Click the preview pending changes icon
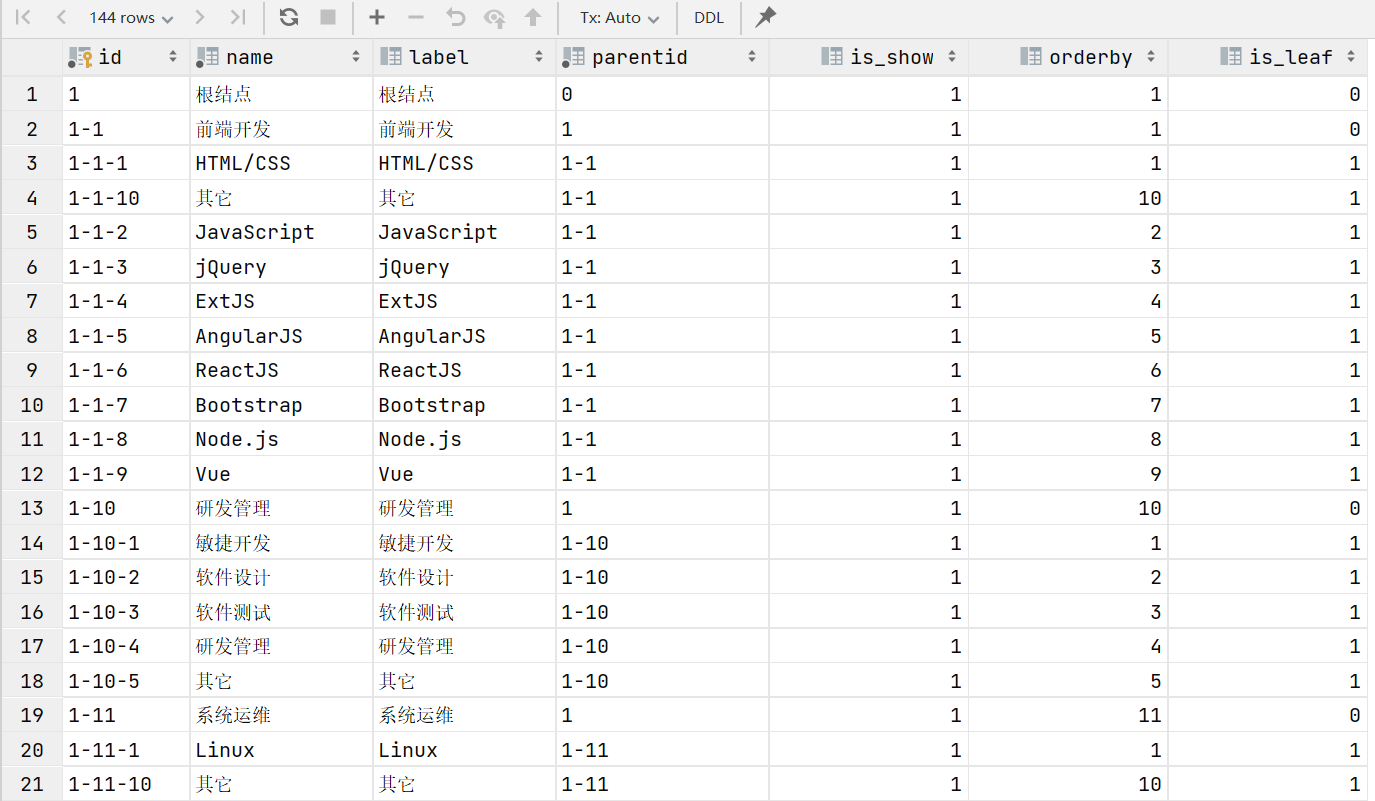Viewport: 1375px width, 801px height. click(494, 17)
